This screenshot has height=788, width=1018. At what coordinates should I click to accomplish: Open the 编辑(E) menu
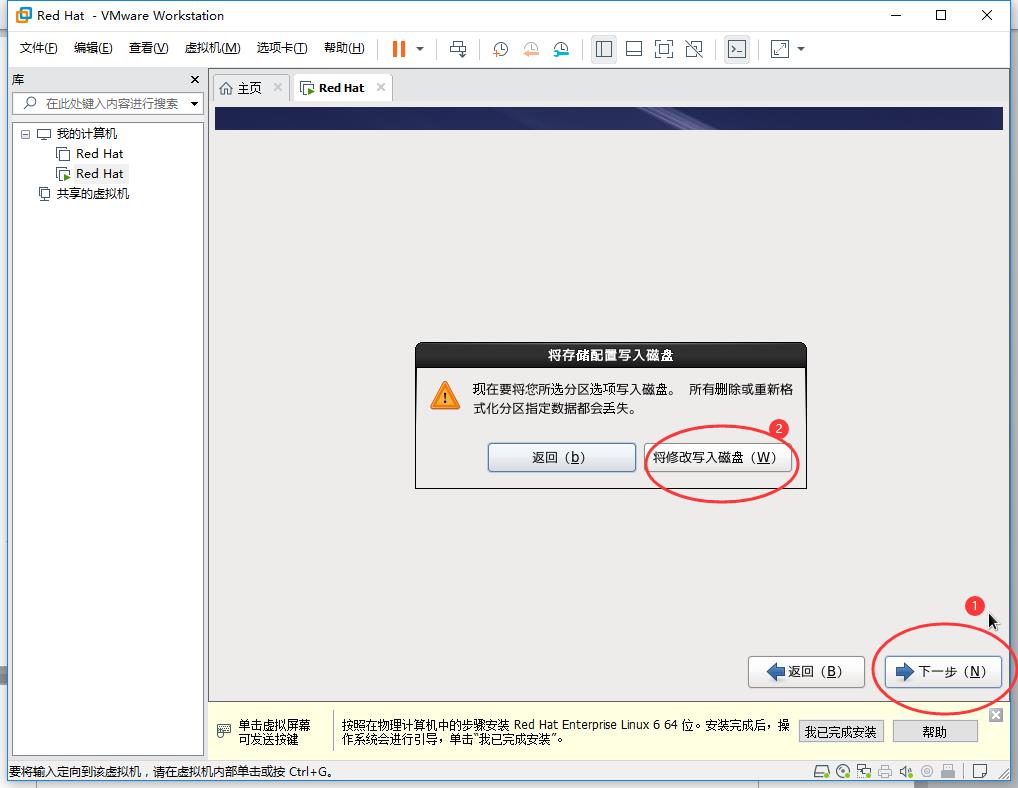[93, 48]
